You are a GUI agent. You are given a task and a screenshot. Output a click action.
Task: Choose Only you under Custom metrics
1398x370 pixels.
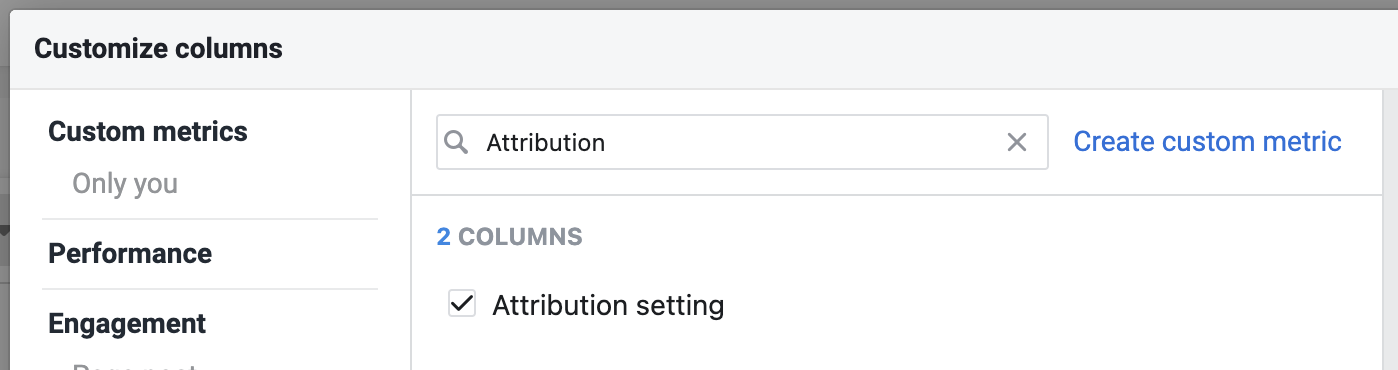click(125, 184)
